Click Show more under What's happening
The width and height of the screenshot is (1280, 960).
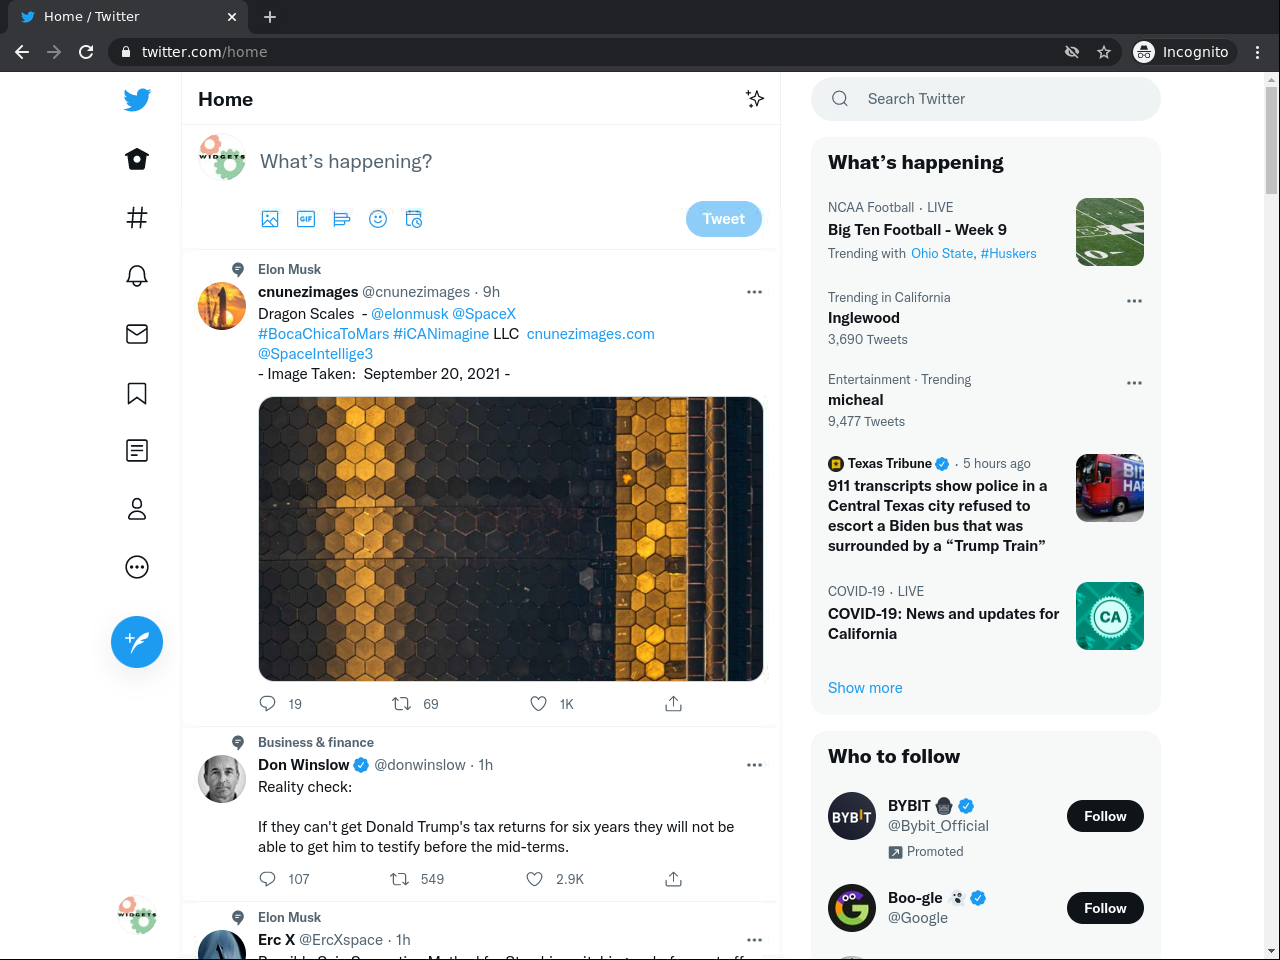865,688
